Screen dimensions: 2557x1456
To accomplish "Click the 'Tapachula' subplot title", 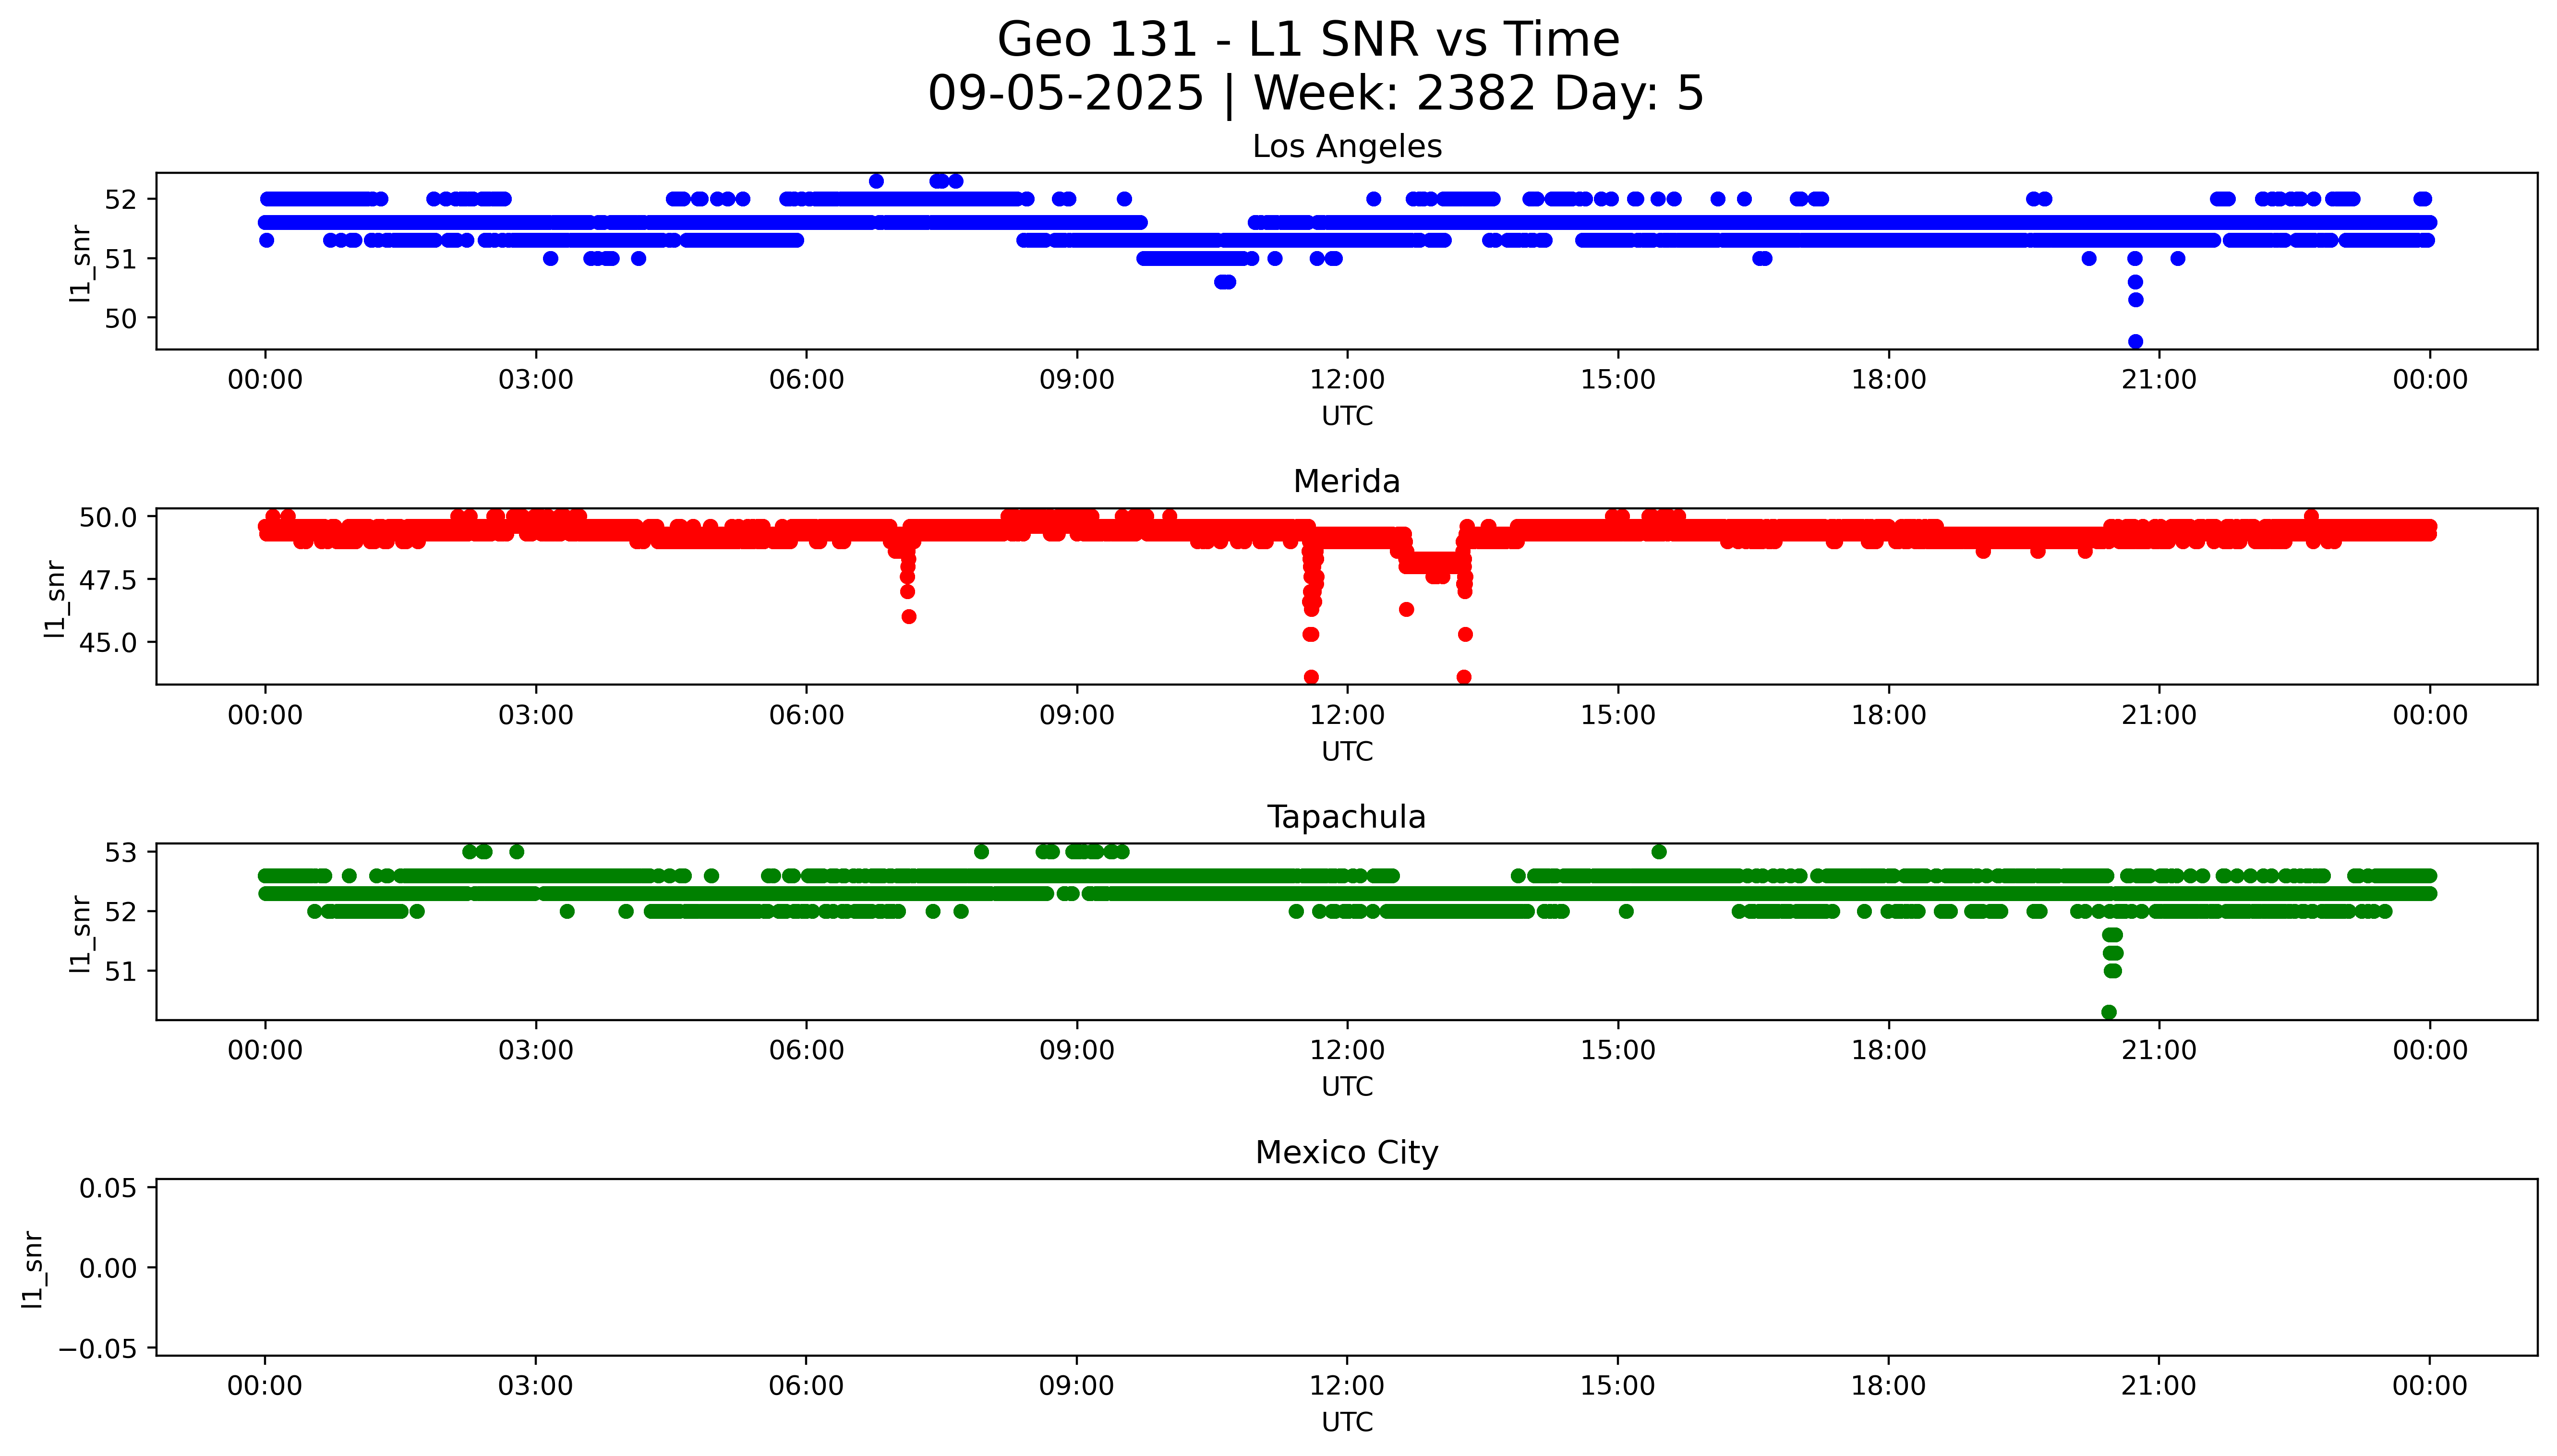I will [1346, 817].
